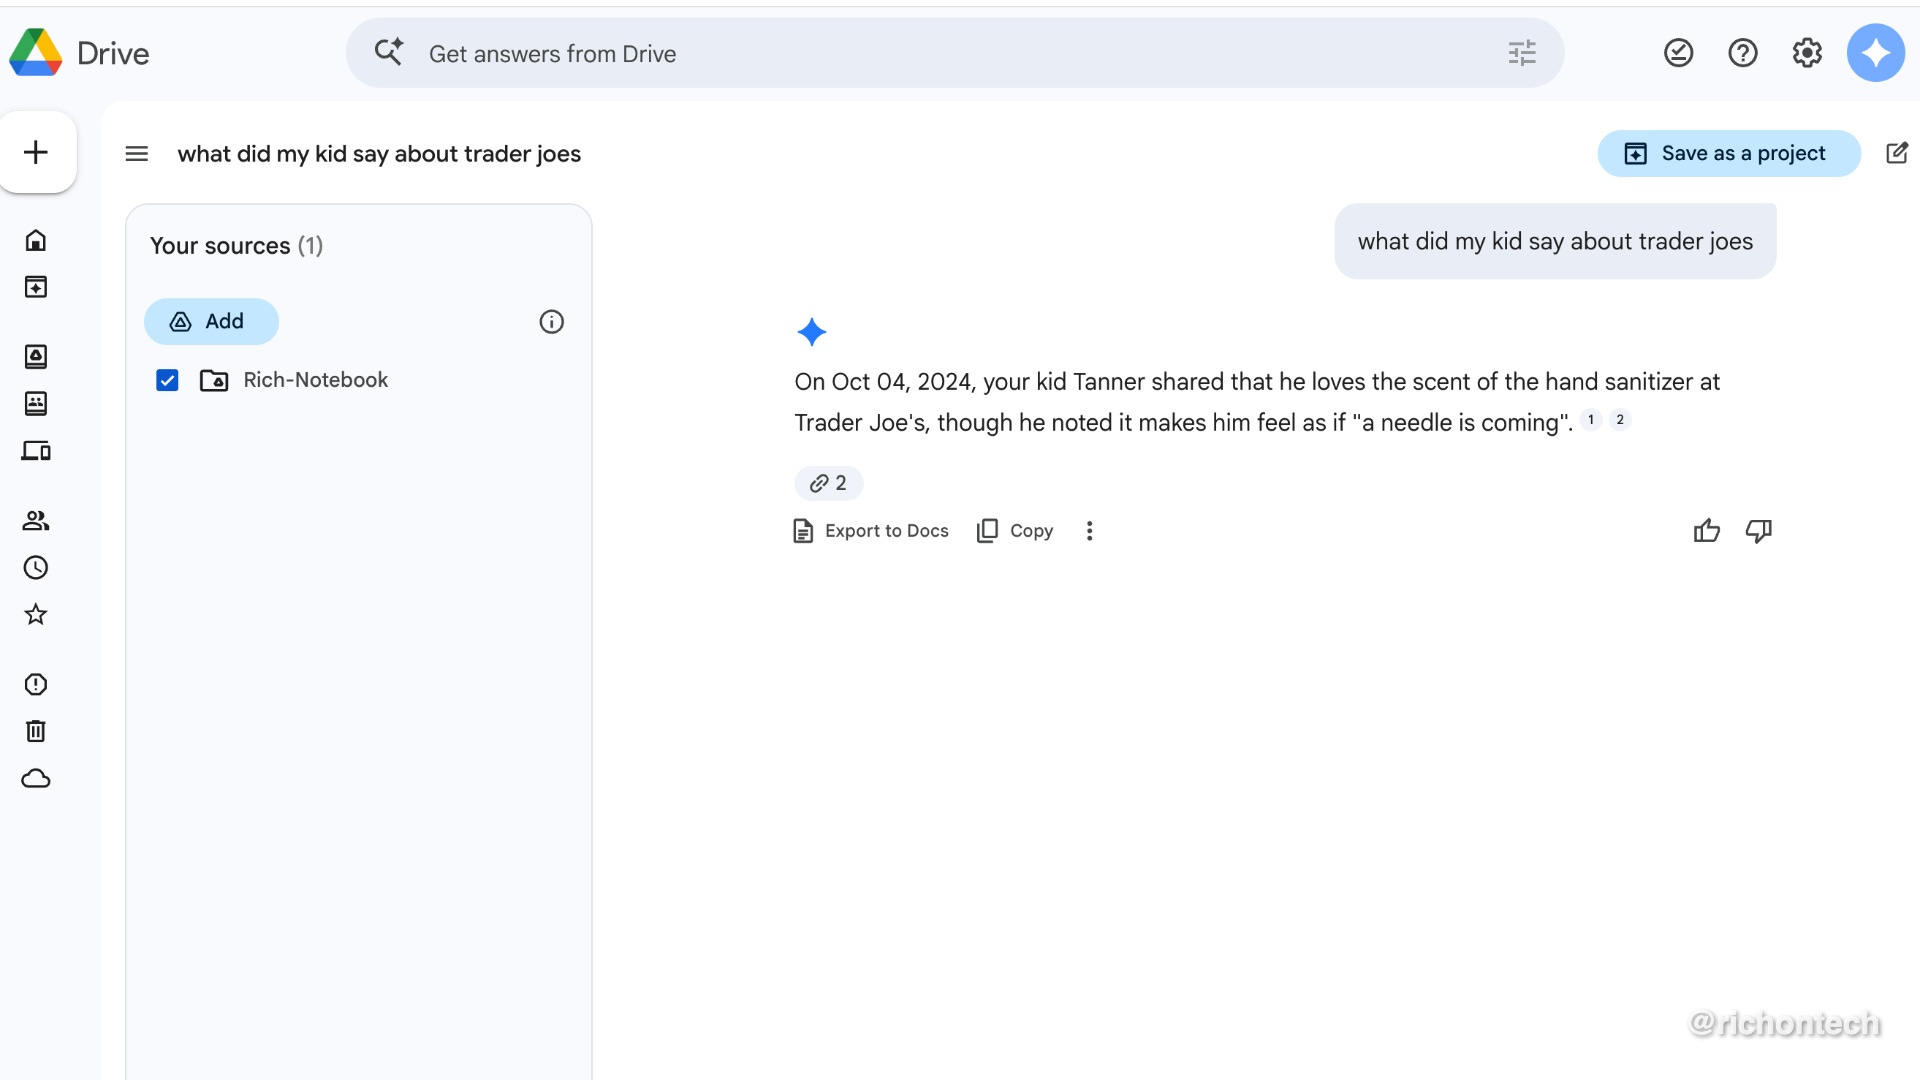Image resolution: width=1920 pixels, height=1080 pixels.
Task: Add a source to Your sources
Action: click(211, 322)
